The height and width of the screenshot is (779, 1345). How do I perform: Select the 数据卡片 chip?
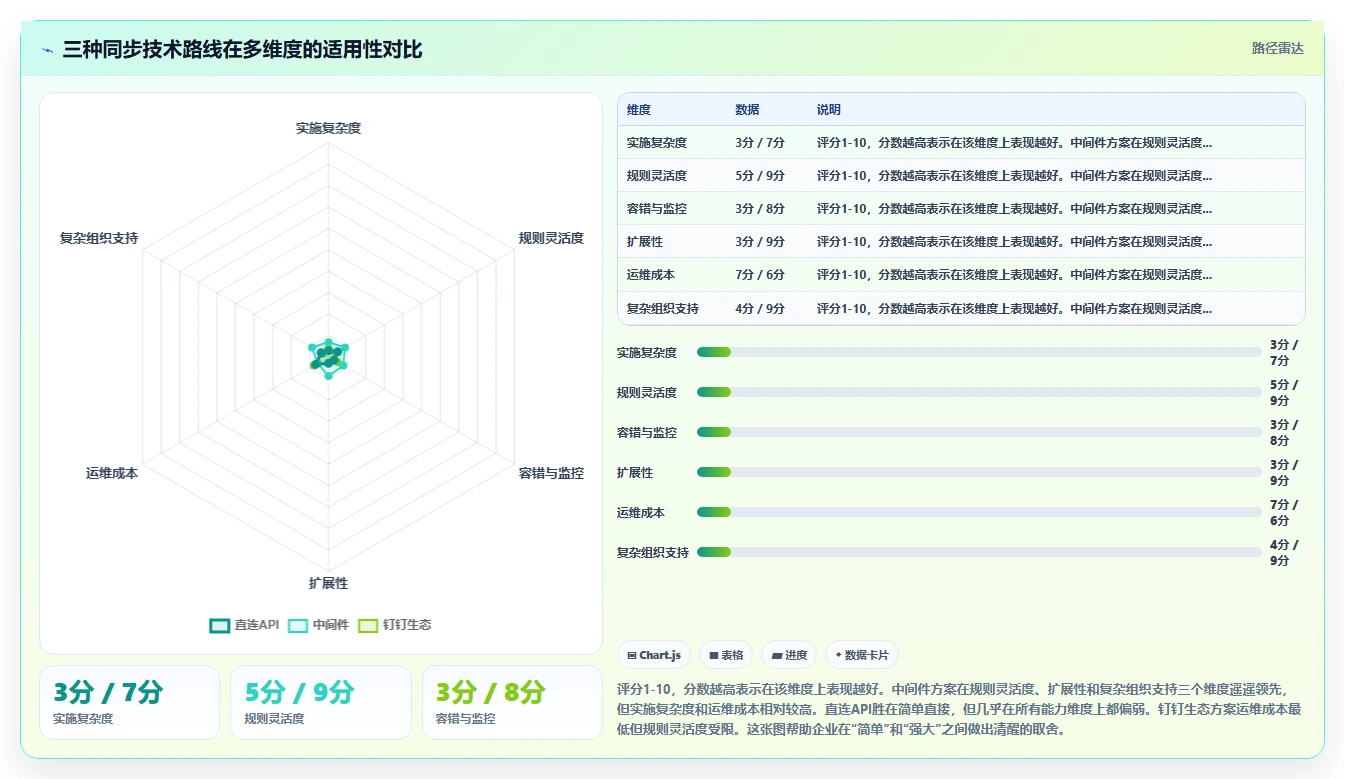pyautogui.click(x=861, y=655)
